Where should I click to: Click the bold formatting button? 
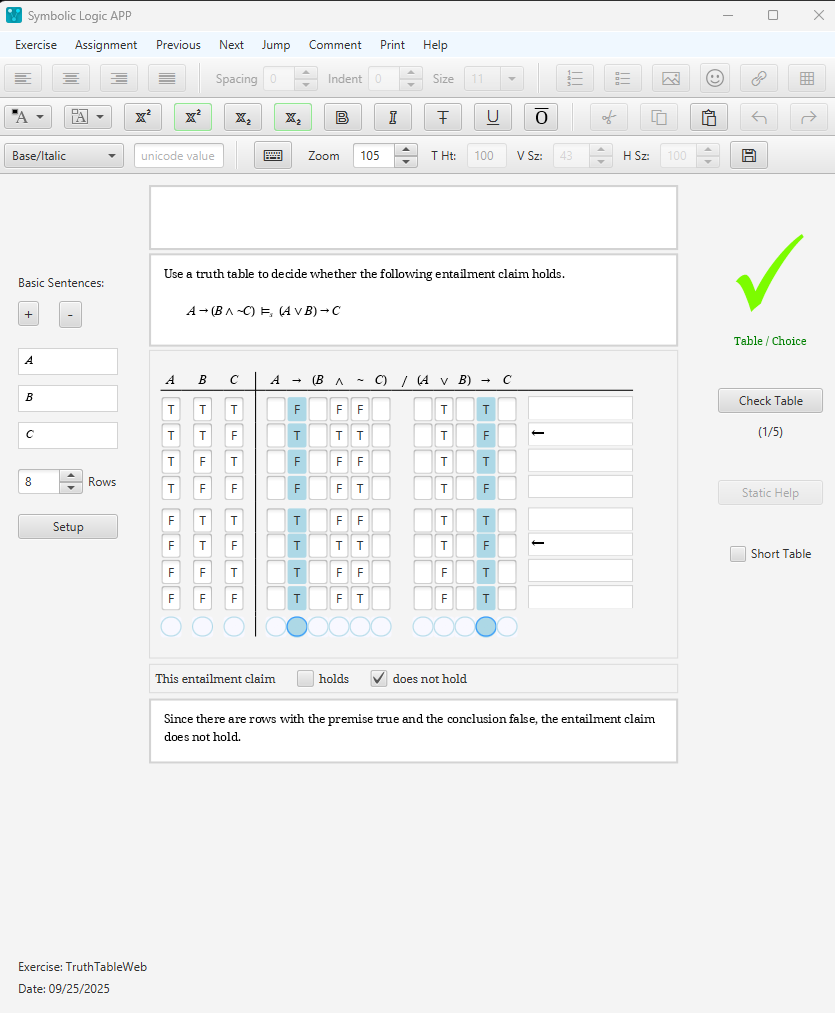coord(343,117)
